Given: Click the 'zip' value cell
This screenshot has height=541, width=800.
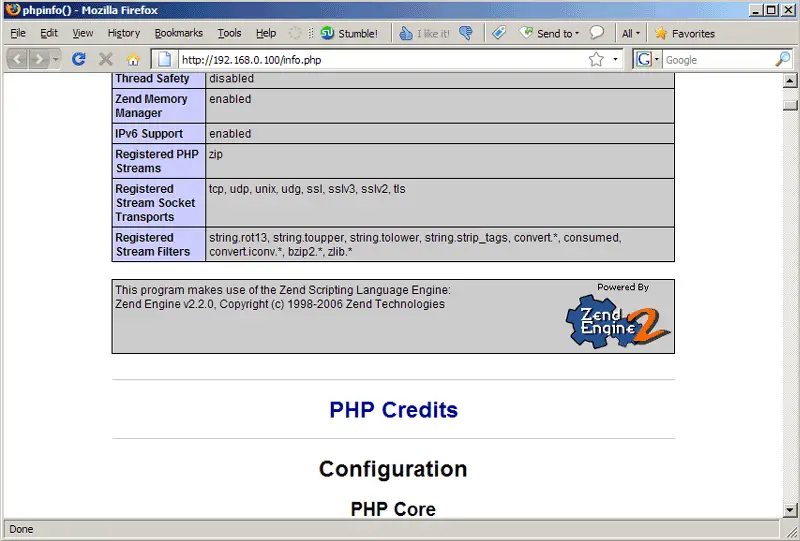Looking at the screenshot, I should tap(439, 161).
